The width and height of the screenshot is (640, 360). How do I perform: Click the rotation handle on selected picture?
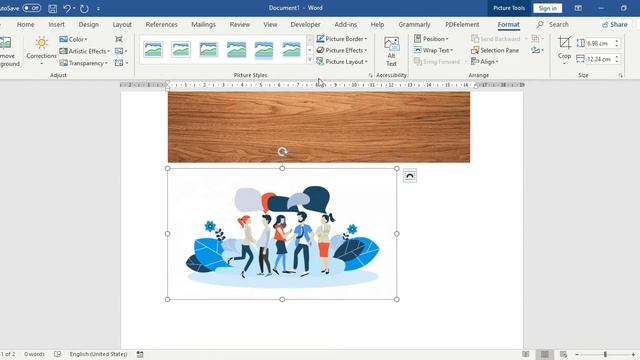pyautogui.click(x=282, y=152)
